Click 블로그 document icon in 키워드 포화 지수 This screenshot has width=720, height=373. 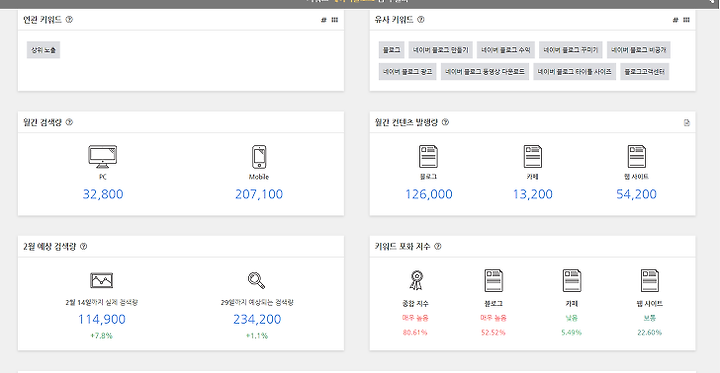pos(494,281)
